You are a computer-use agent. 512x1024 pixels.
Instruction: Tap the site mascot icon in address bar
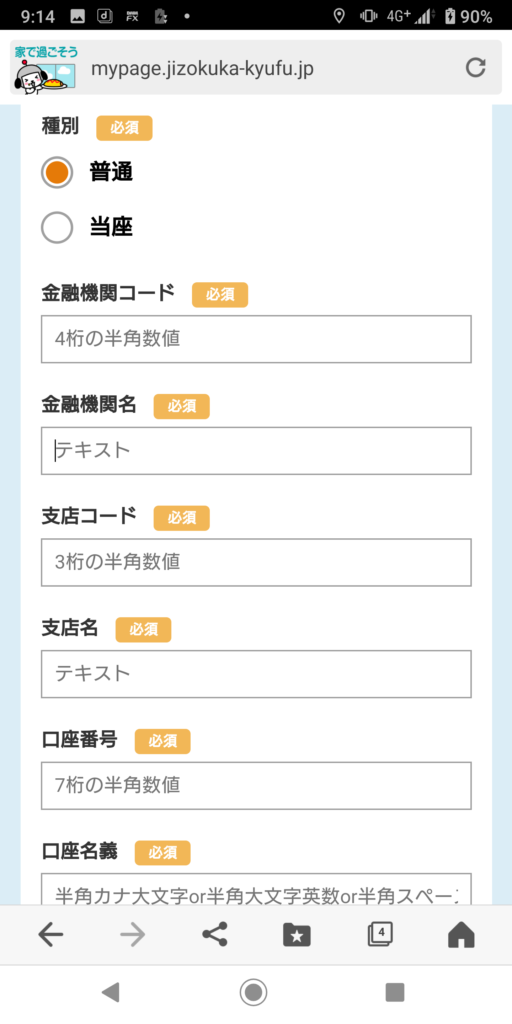(47, 69)
